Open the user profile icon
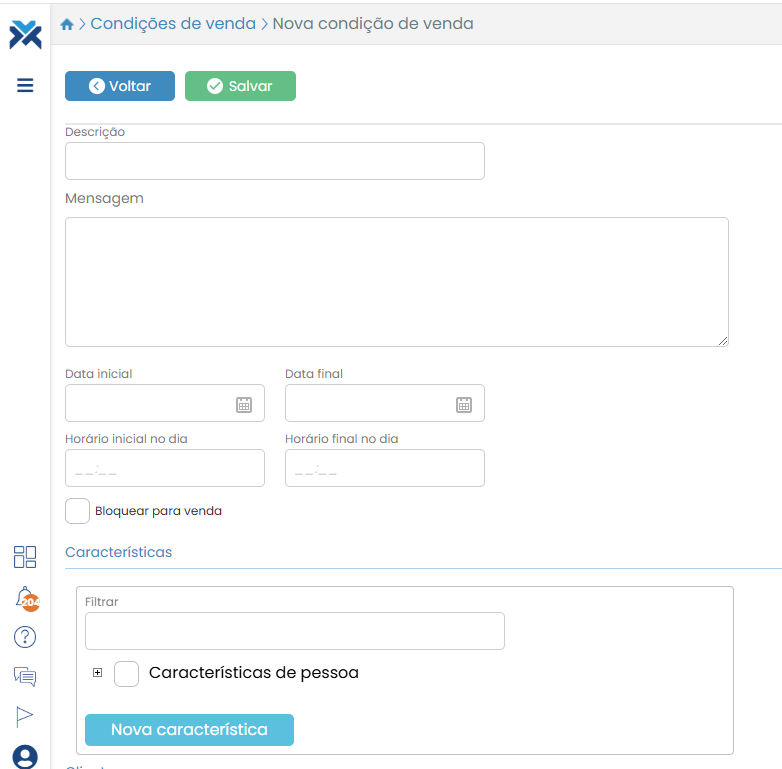Image resolution: width=782 pixels, height=769 pixels. point(25,756)
